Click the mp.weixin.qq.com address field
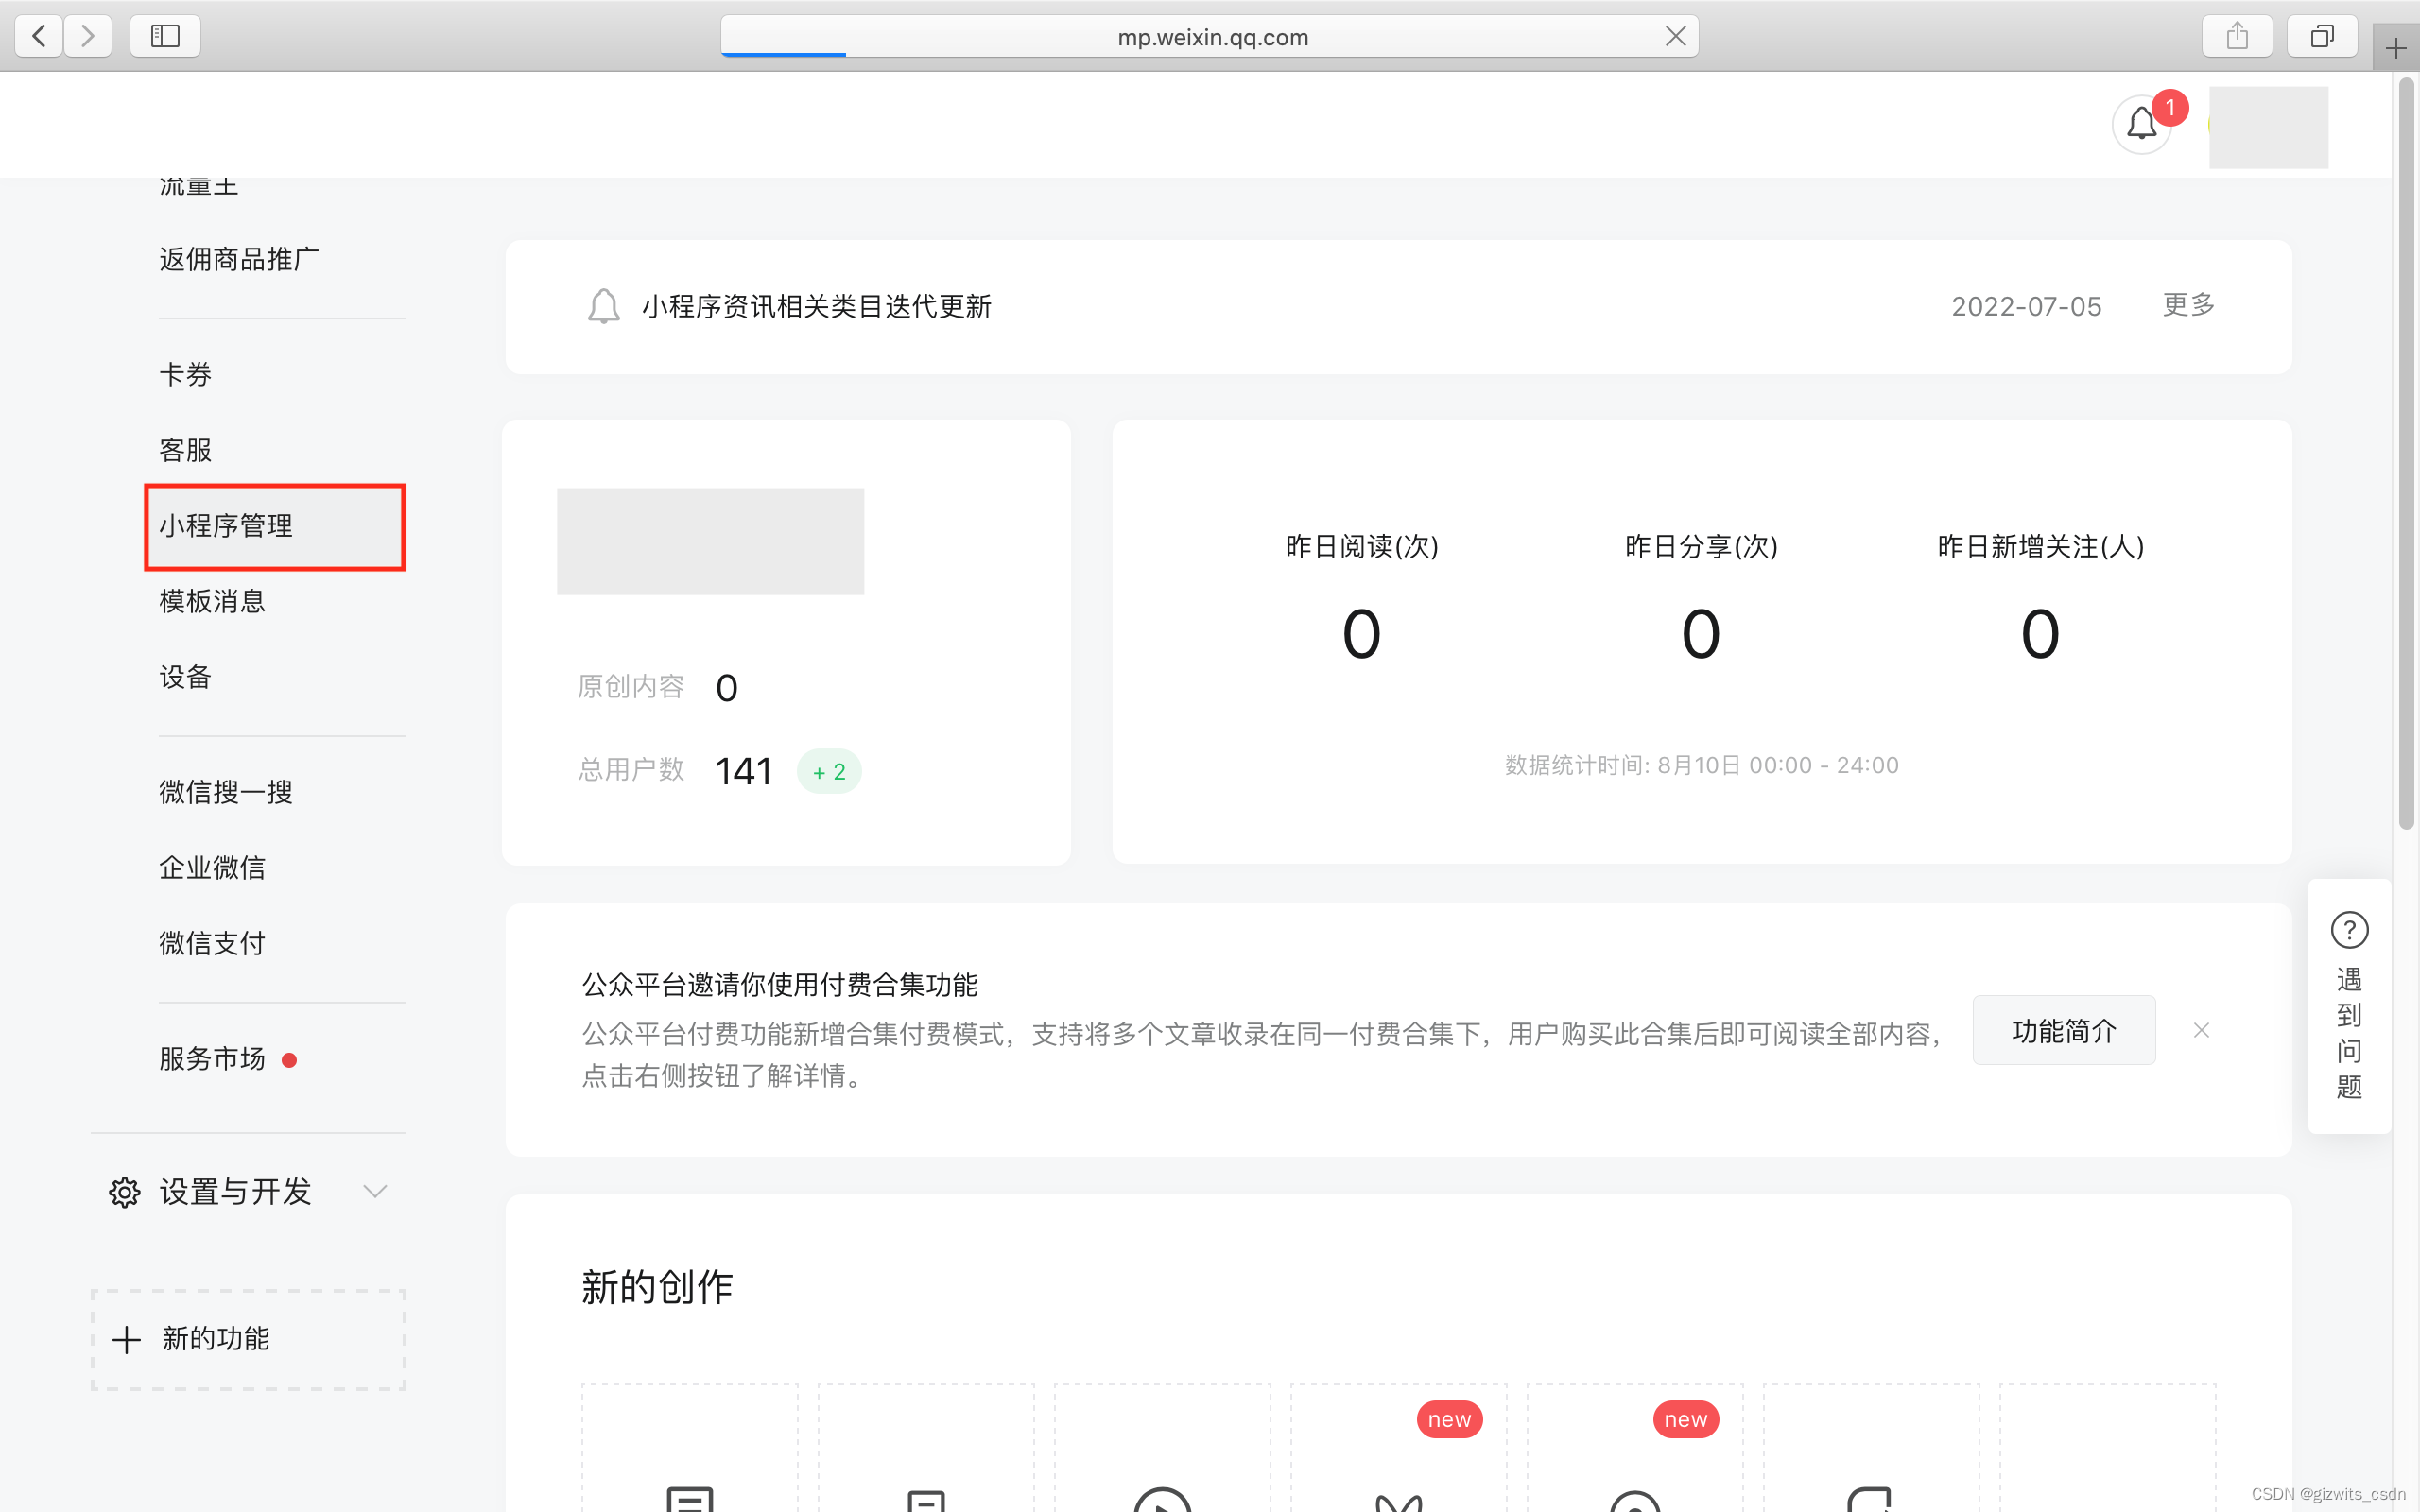 [1212, 37]
